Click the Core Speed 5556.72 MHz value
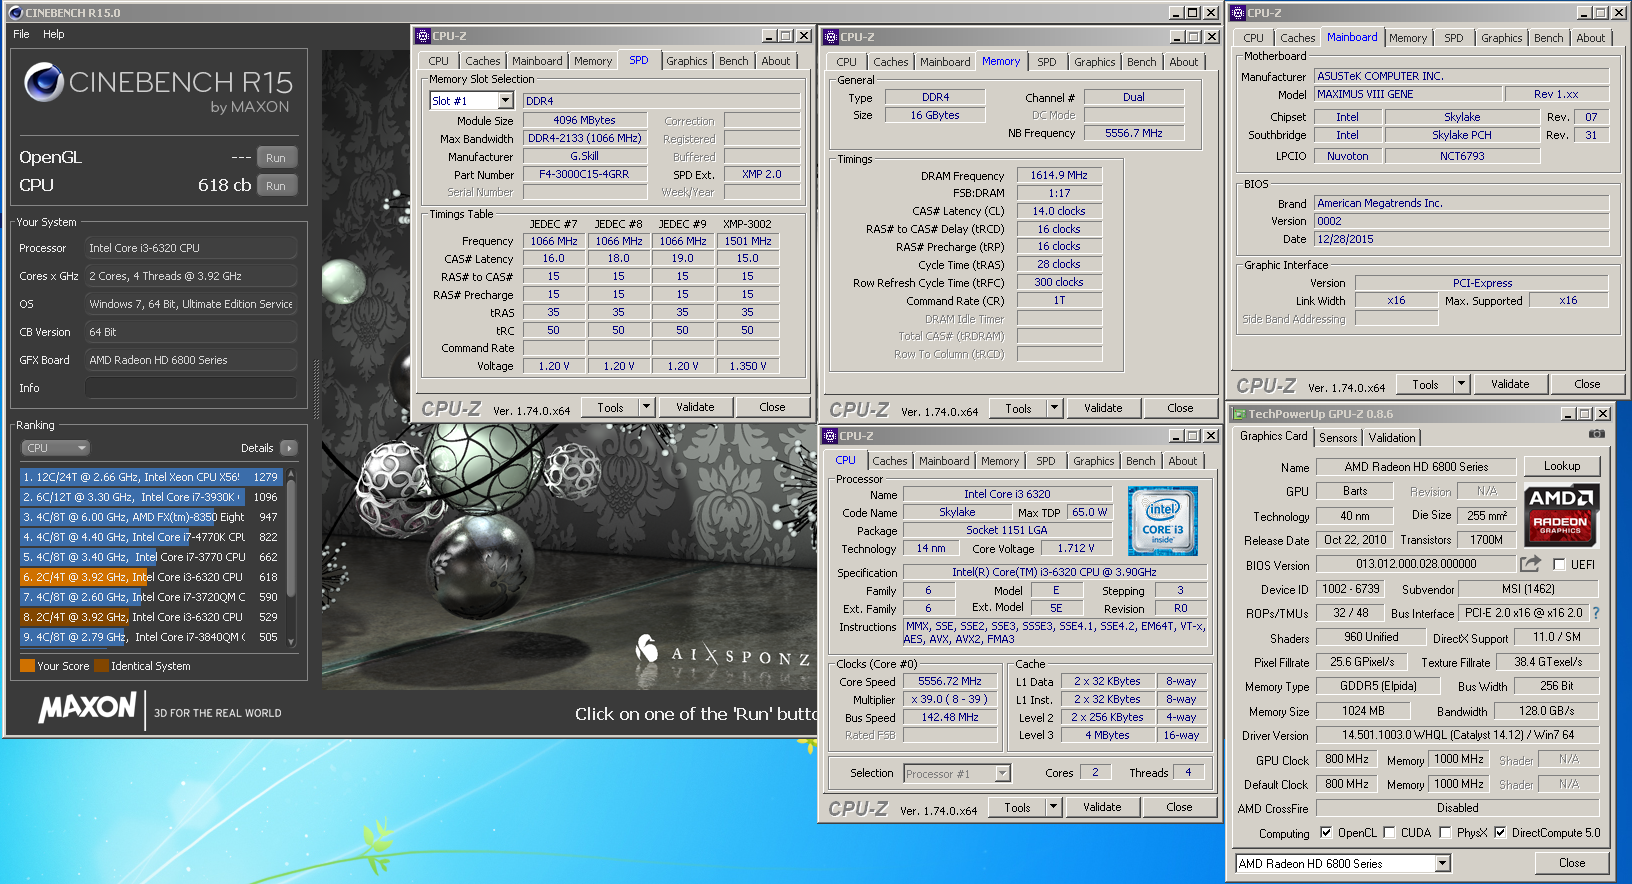The height and width of the screenshot is (884, 1632). point(950,681)
